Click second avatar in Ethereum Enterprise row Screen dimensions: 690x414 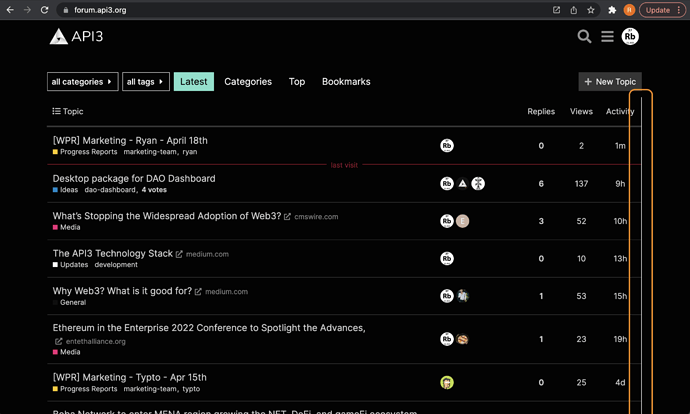tap(462, 339)
